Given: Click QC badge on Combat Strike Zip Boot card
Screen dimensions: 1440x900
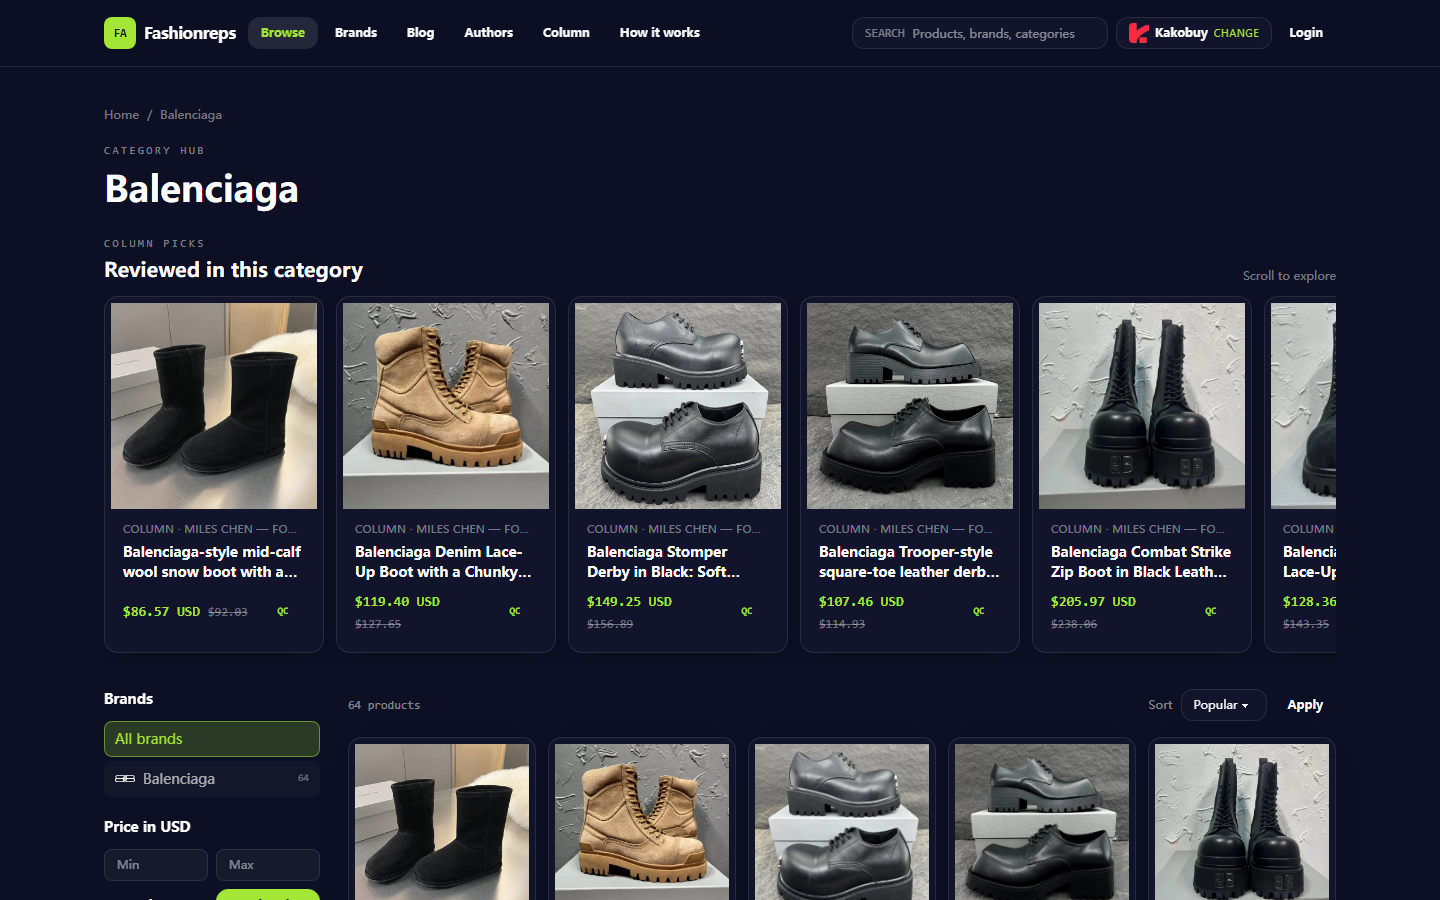Looking at the screenshot, I should (1211, 611).
